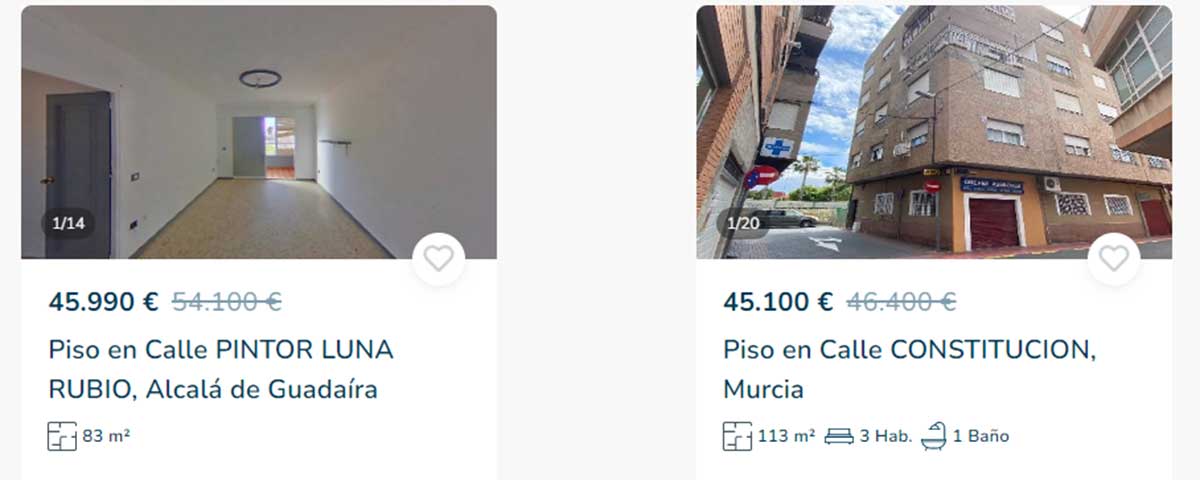Open Piso en Calle CONSTITUCION, Murcia link
The width and height of the screenshot is (1200, 480).
[910, 369]
